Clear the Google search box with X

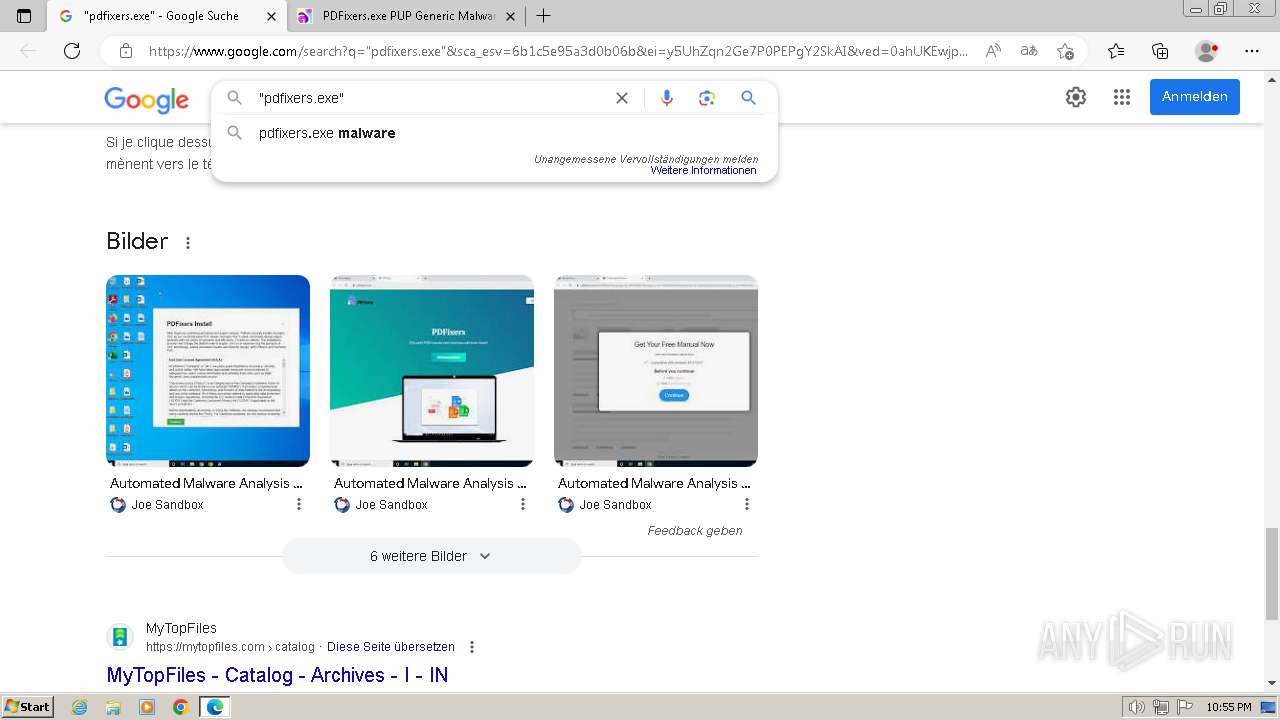[x=622, y=98]
